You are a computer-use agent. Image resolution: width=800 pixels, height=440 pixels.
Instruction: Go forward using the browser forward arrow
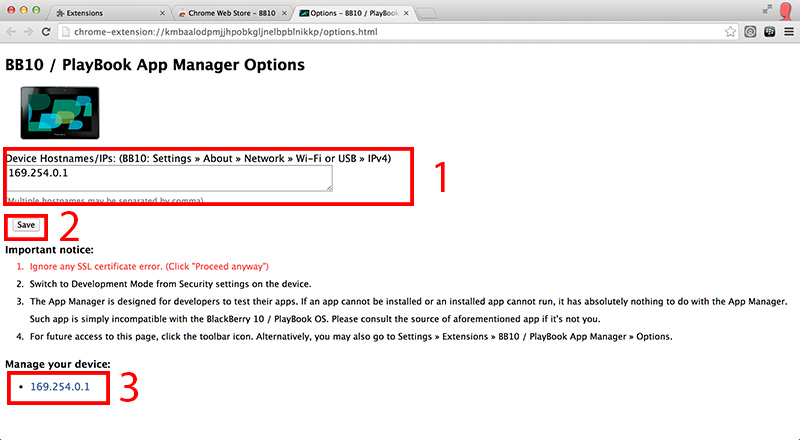pos(28,32)
